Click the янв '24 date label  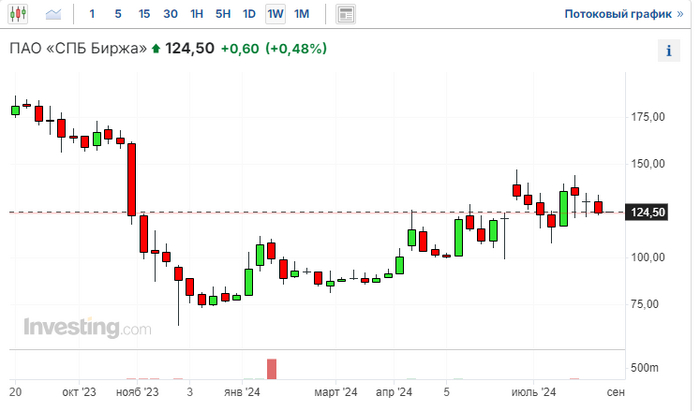[x=242, y=392]
